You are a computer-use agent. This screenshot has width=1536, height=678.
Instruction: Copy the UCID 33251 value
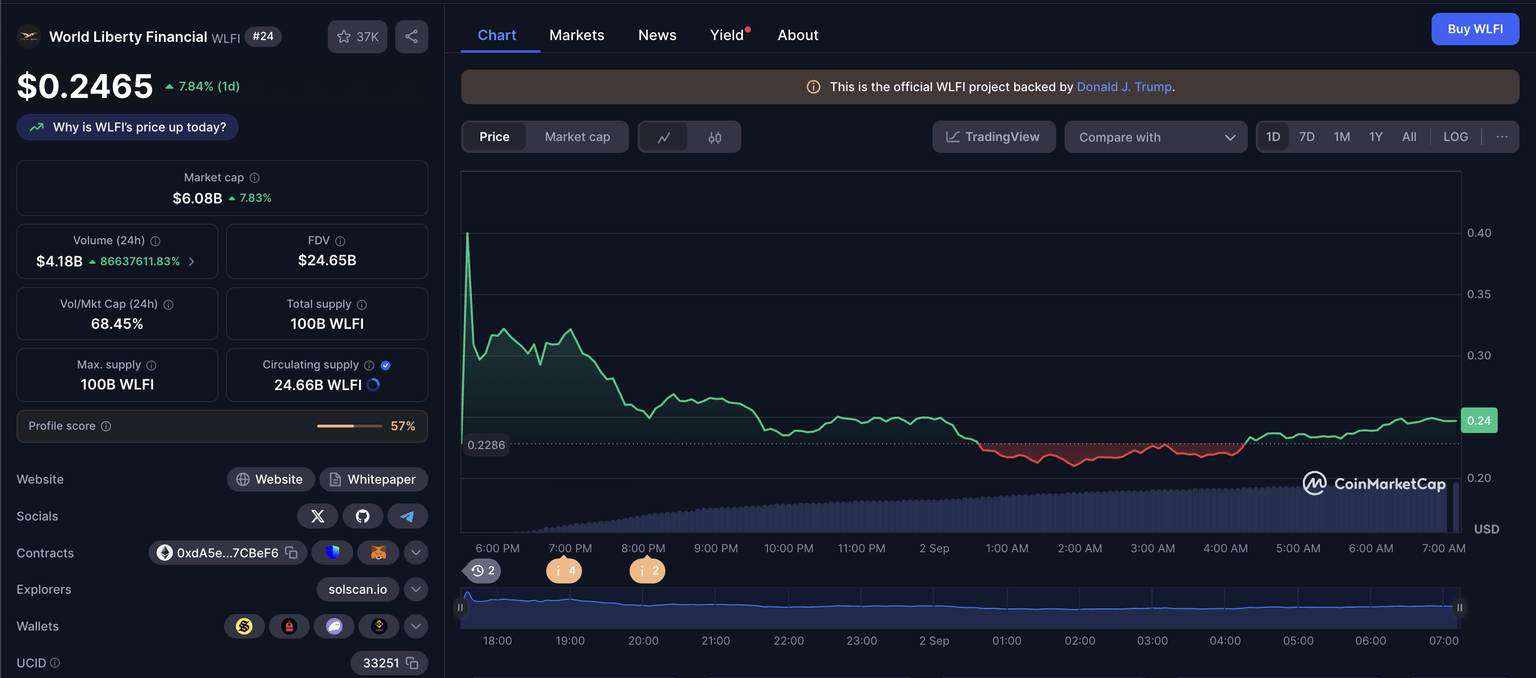(411, 663)
